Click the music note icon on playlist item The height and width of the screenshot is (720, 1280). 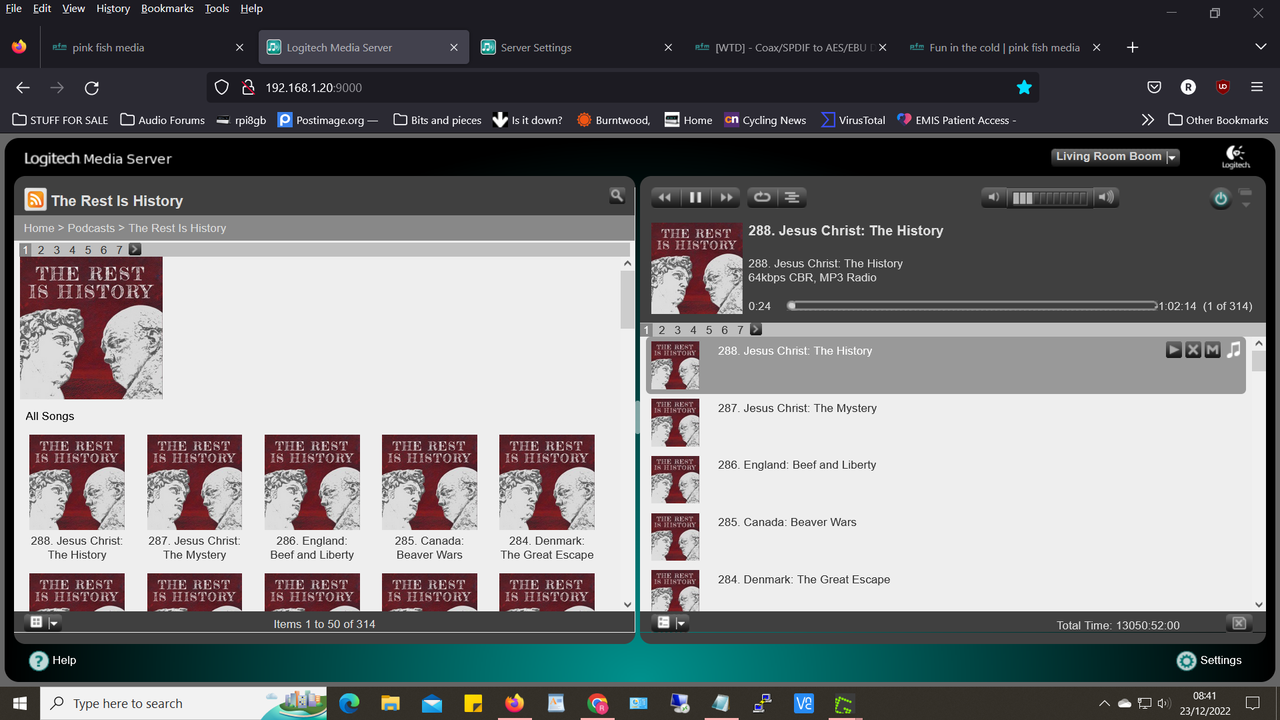1234,350
